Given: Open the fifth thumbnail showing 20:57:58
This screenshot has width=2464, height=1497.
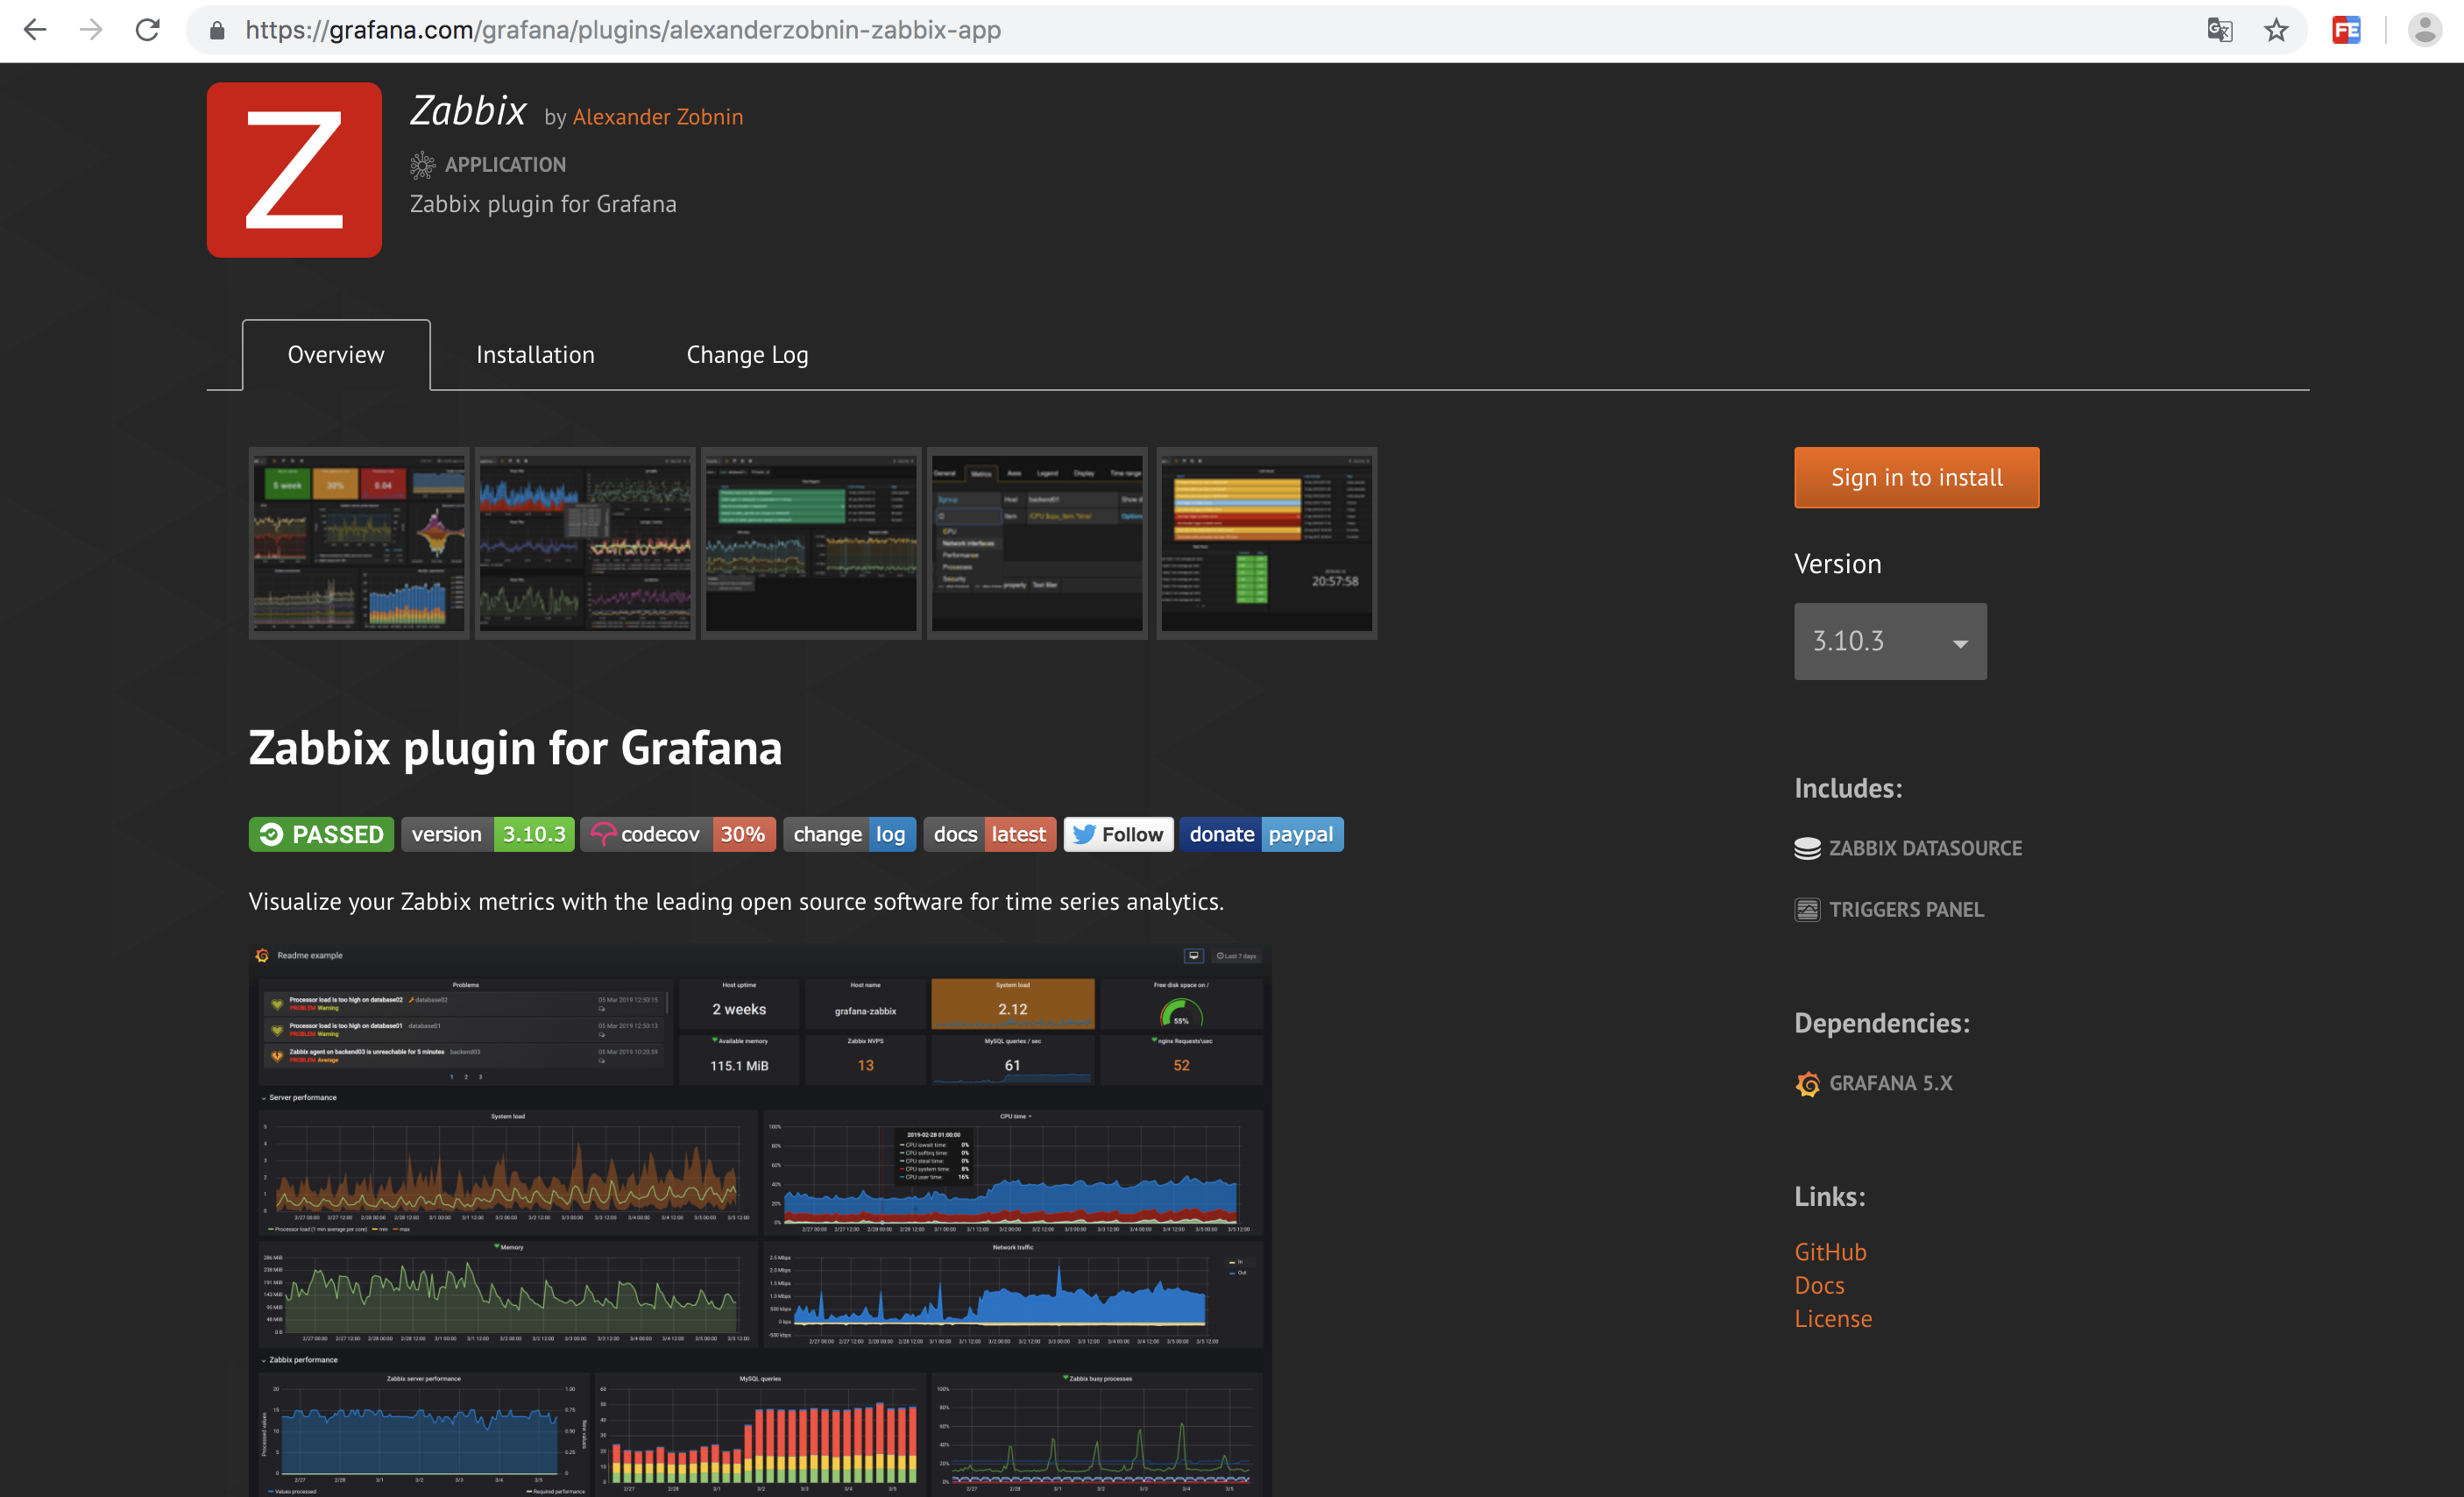Looking at the screenshot, I should [x=1266, y=543].
